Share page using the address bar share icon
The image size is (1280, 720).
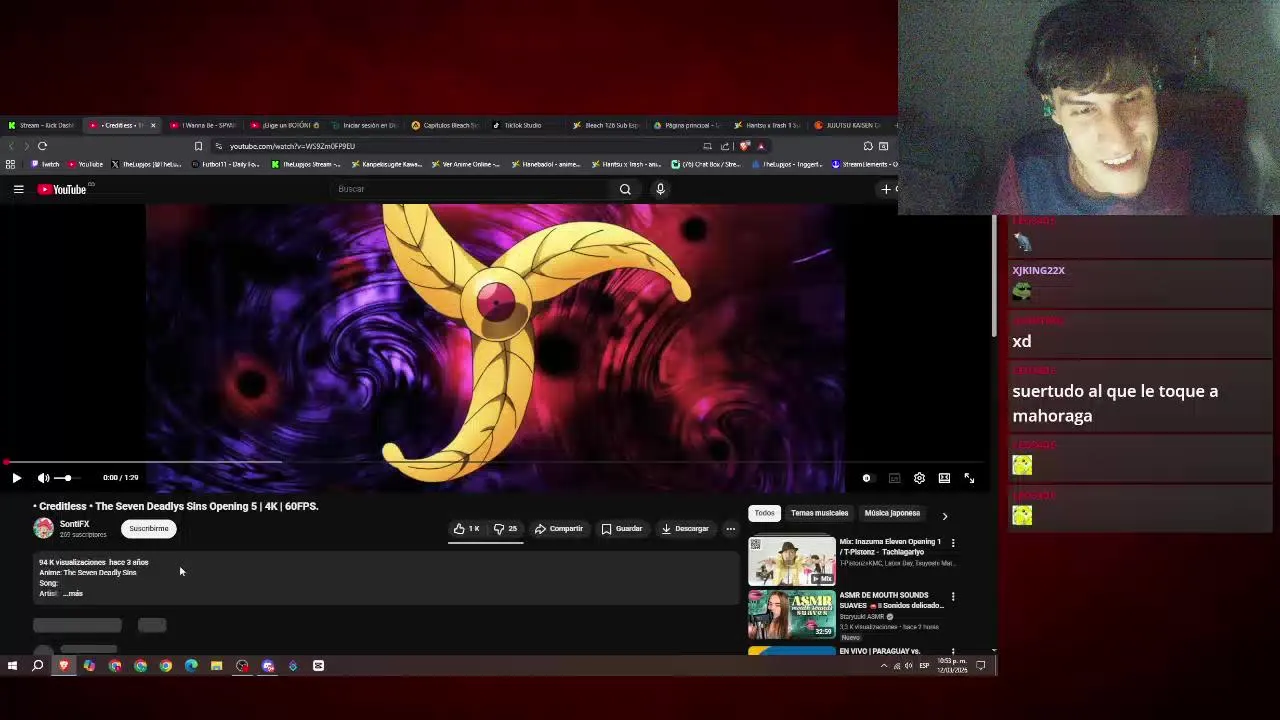pyautogui.click(x=725, y=146)
